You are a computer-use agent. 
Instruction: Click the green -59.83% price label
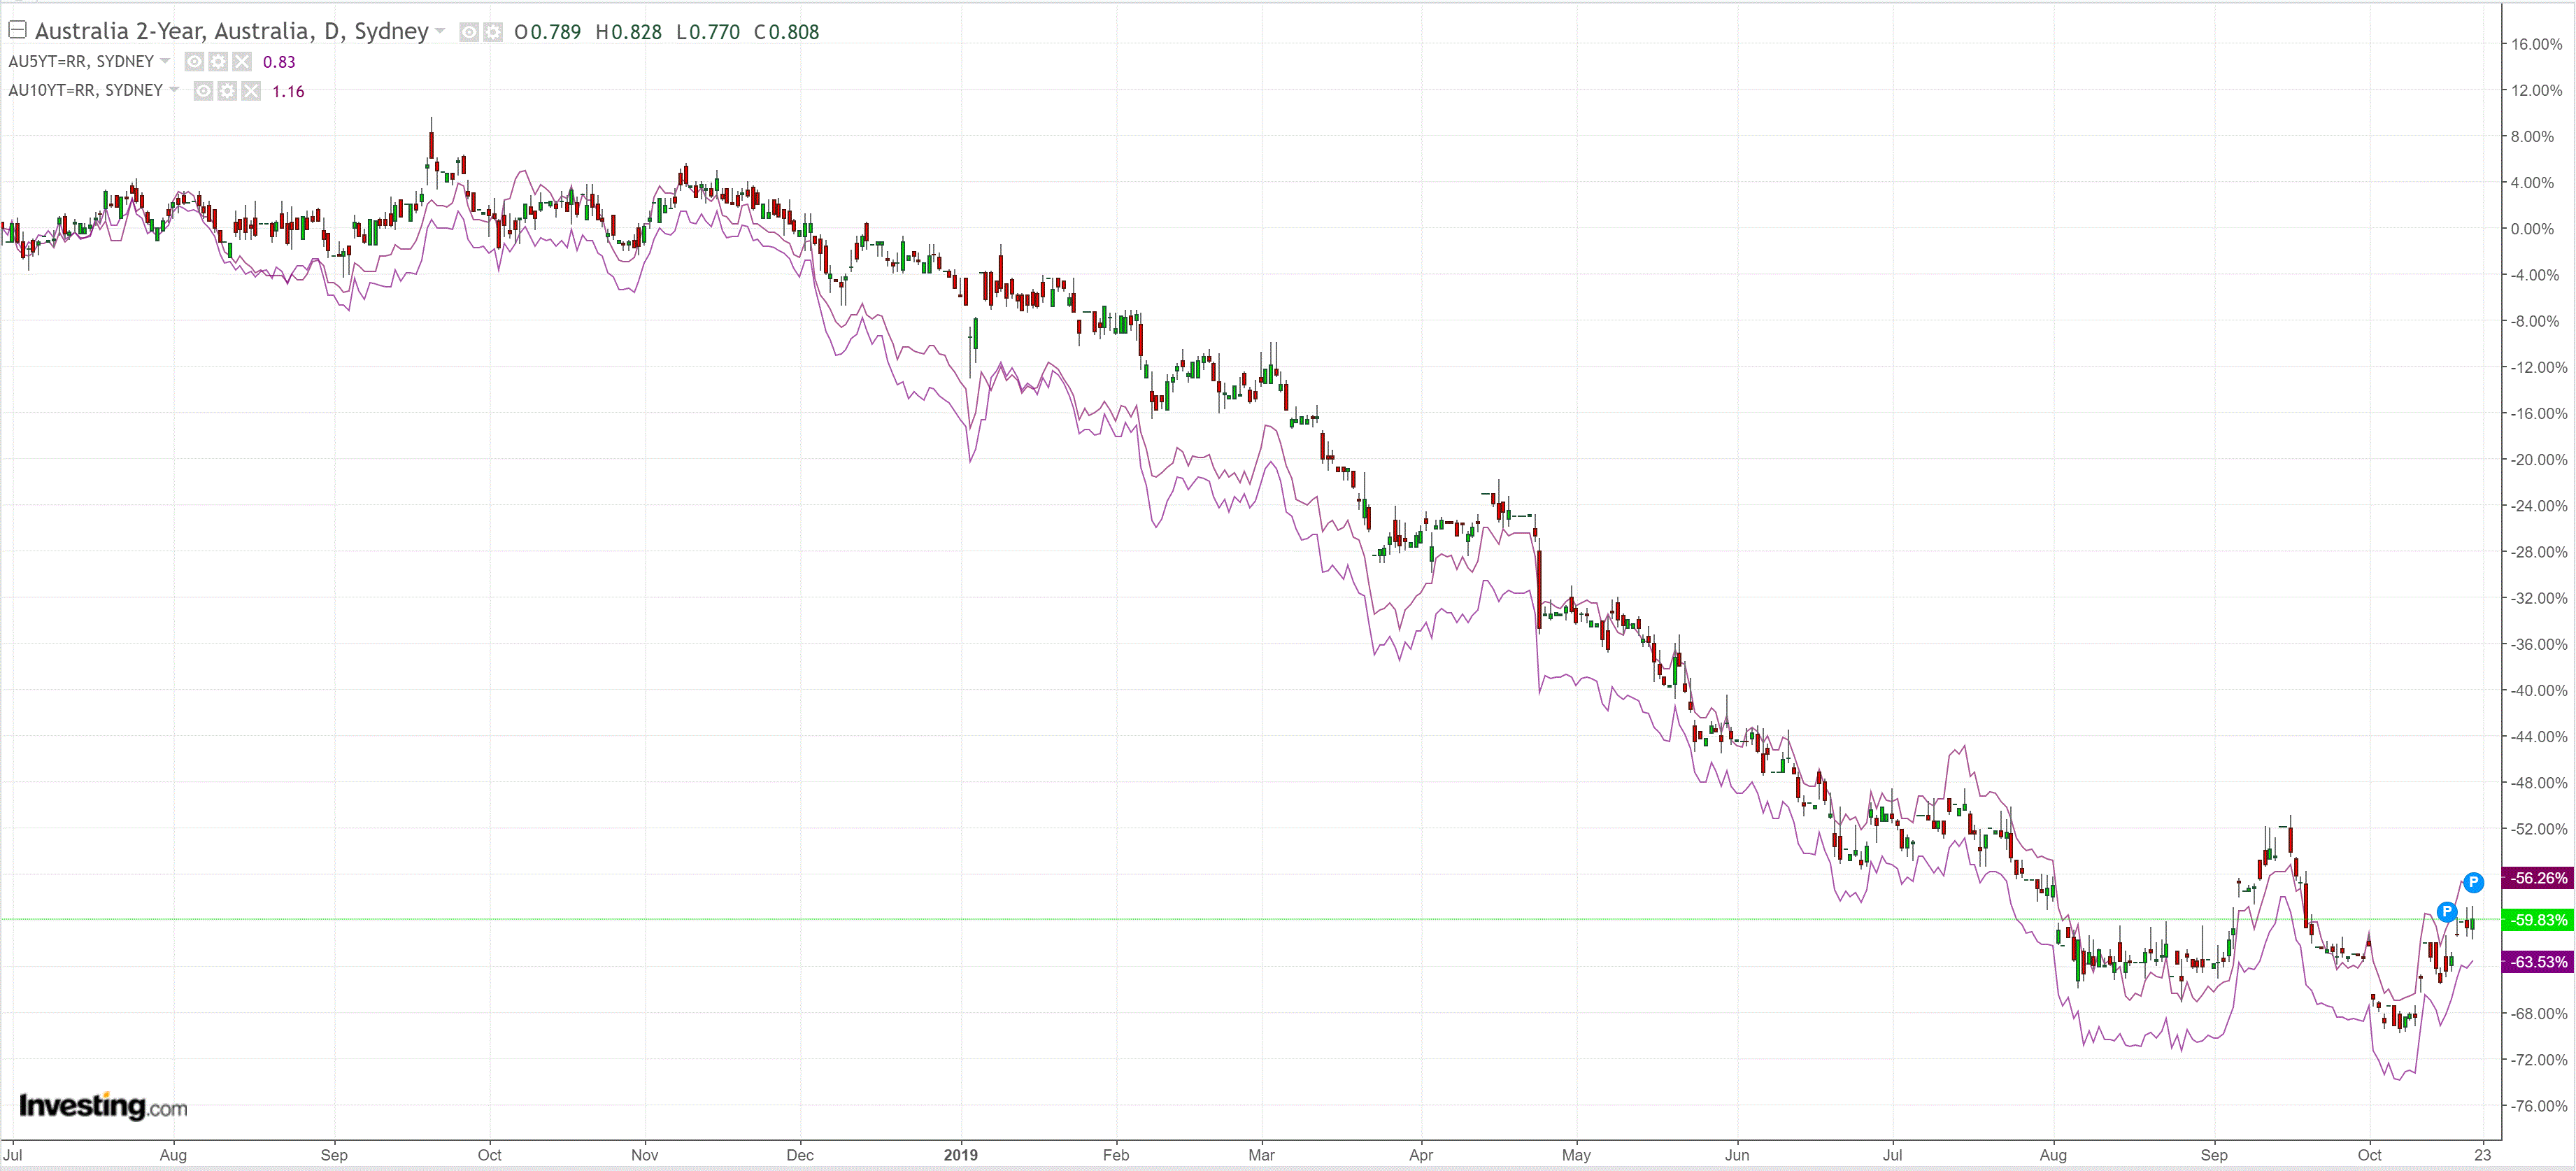click(2538, 920)
